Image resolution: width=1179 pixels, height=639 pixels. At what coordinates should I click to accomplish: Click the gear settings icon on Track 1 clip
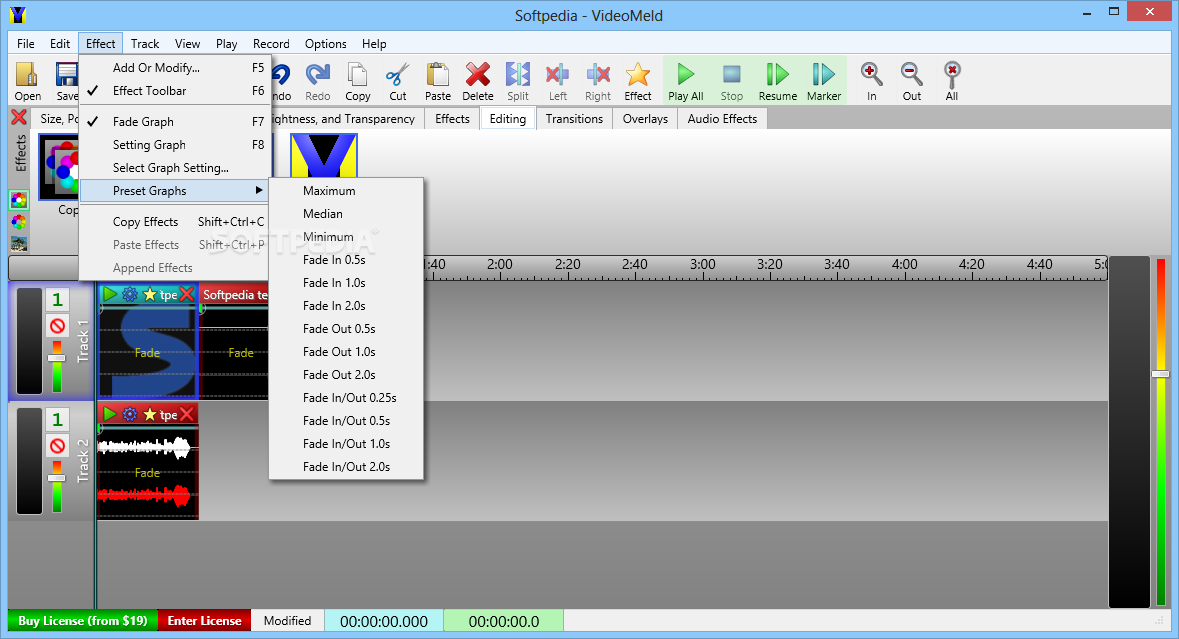coord(130,294)
